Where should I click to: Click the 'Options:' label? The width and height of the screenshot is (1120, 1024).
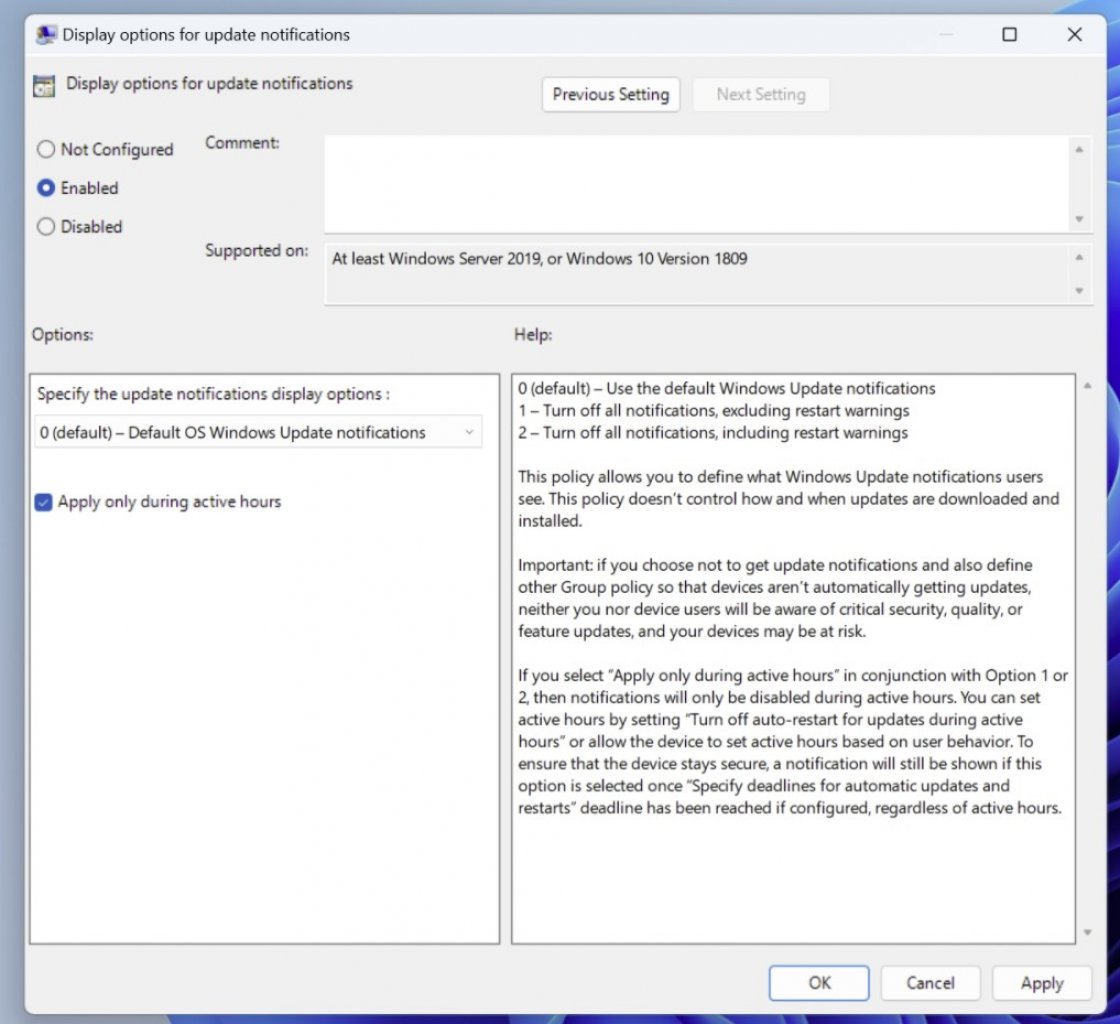(x=62, y=334)
